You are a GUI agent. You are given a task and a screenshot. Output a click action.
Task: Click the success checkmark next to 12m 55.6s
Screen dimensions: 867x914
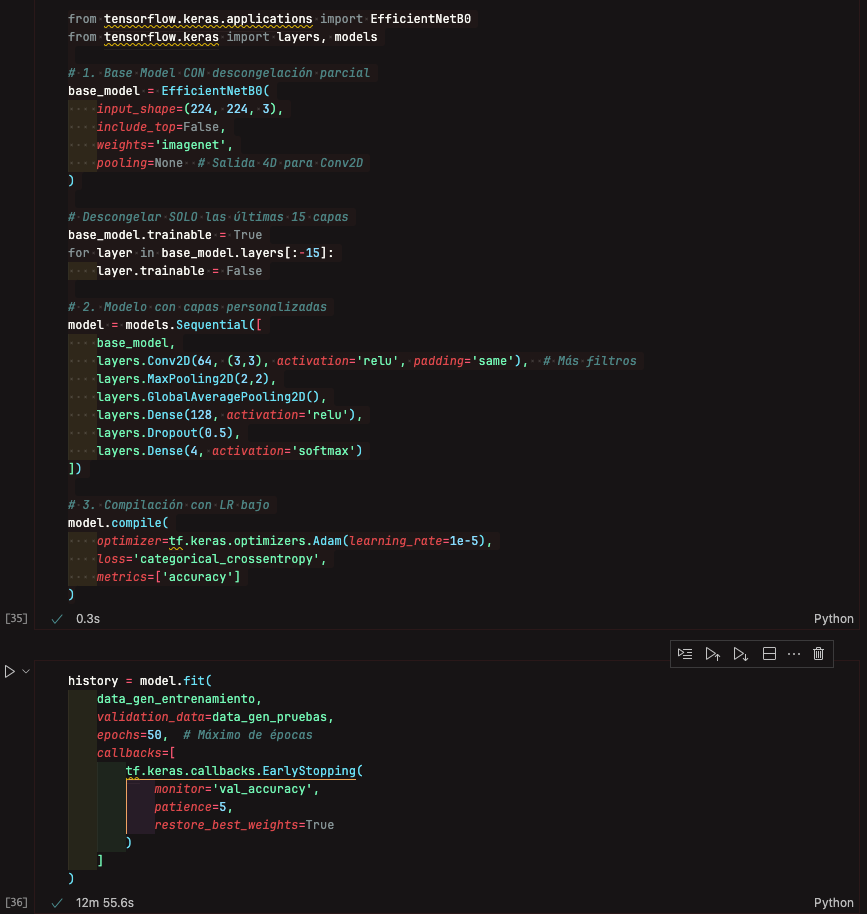[57, 903]
